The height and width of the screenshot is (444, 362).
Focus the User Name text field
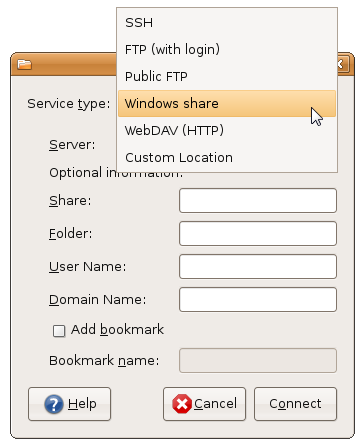258,266
